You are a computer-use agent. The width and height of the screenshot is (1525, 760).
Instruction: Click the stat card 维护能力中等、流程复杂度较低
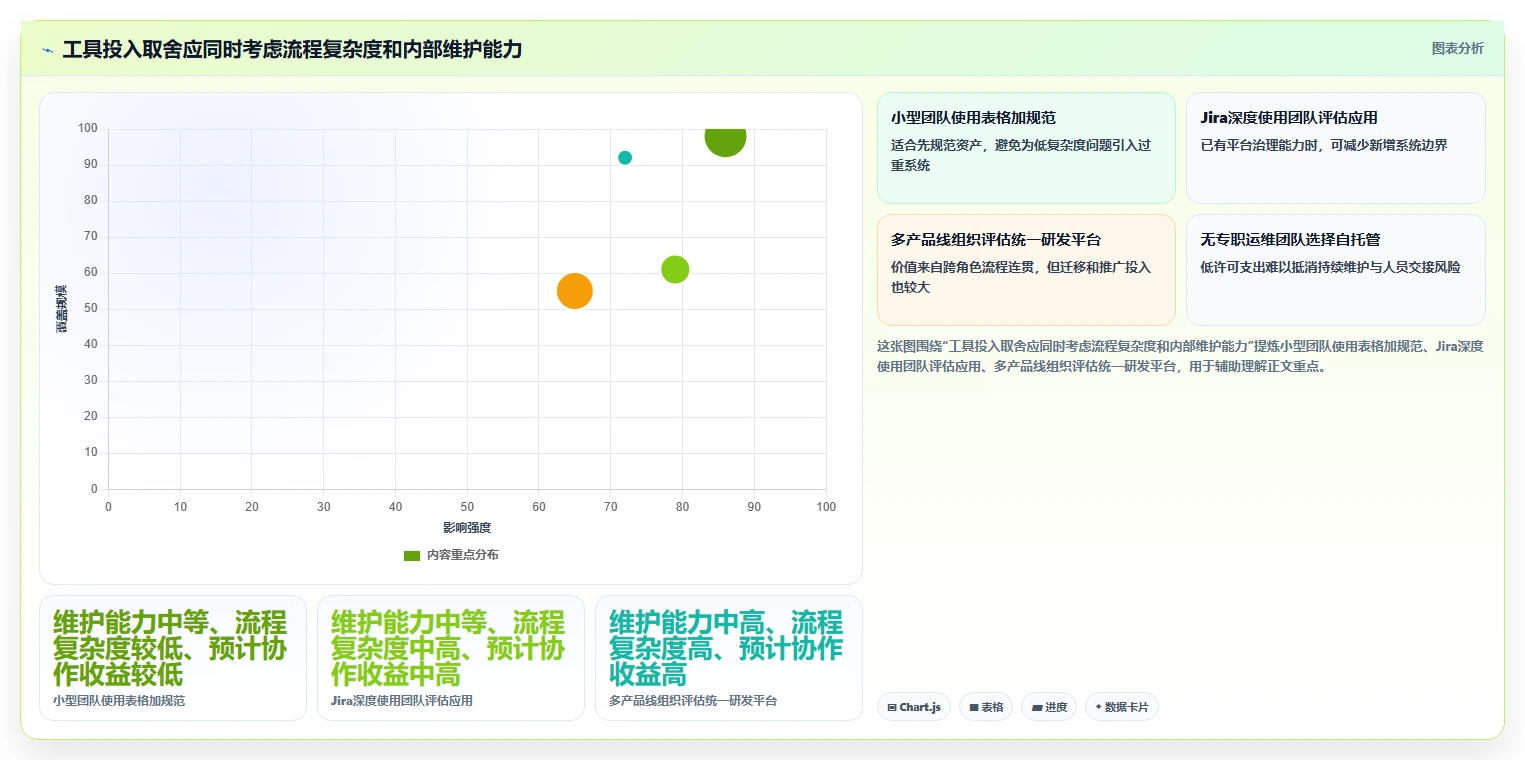(173, 658)
